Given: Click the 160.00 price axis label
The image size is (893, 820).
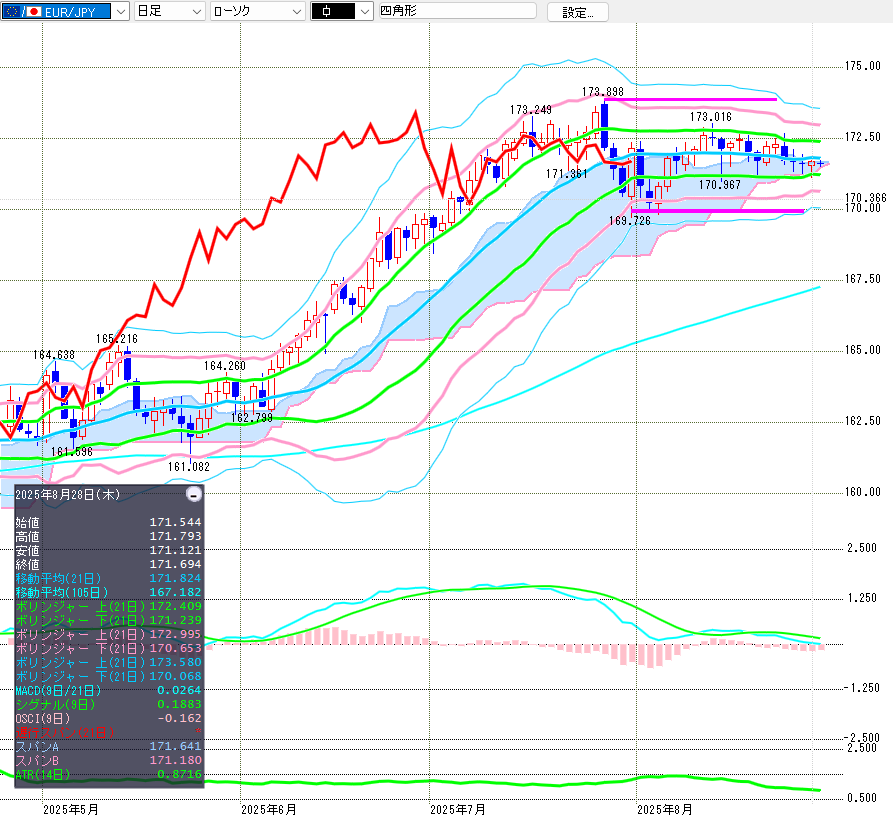Looking at the screenshot, I should [x=863, y=492].
